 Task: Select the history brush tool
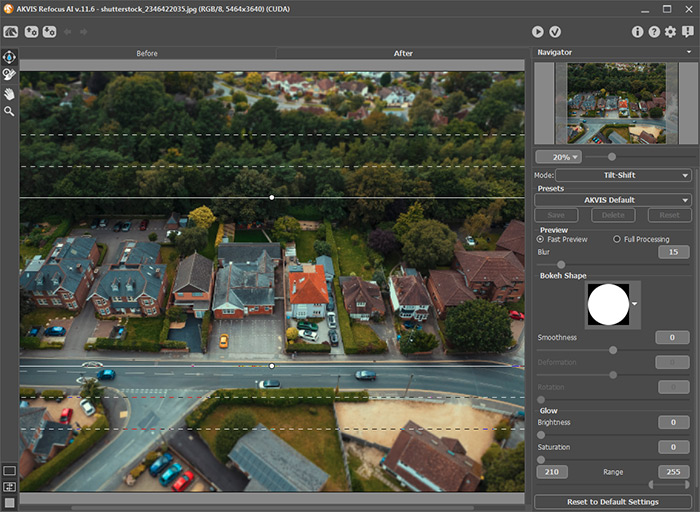(x=9, y=74)
